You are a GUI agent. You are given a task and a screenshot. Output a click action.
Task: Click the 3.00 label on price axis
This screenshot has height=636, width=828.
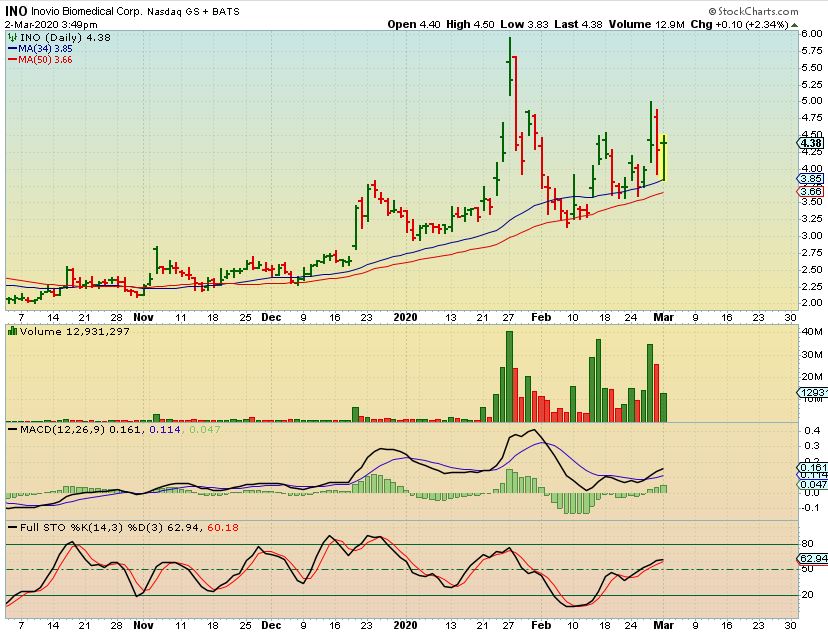pyautogui.click(x=812, y=236)
